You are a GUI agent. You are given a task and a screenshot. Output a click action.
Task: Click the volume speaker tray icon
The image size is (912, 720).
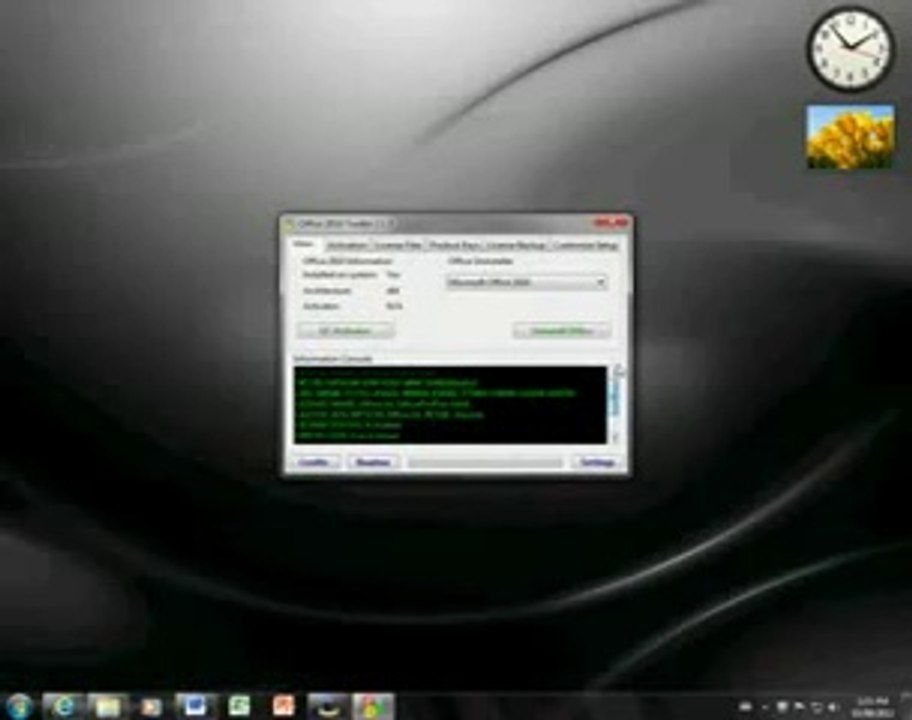tap(834, 707)
